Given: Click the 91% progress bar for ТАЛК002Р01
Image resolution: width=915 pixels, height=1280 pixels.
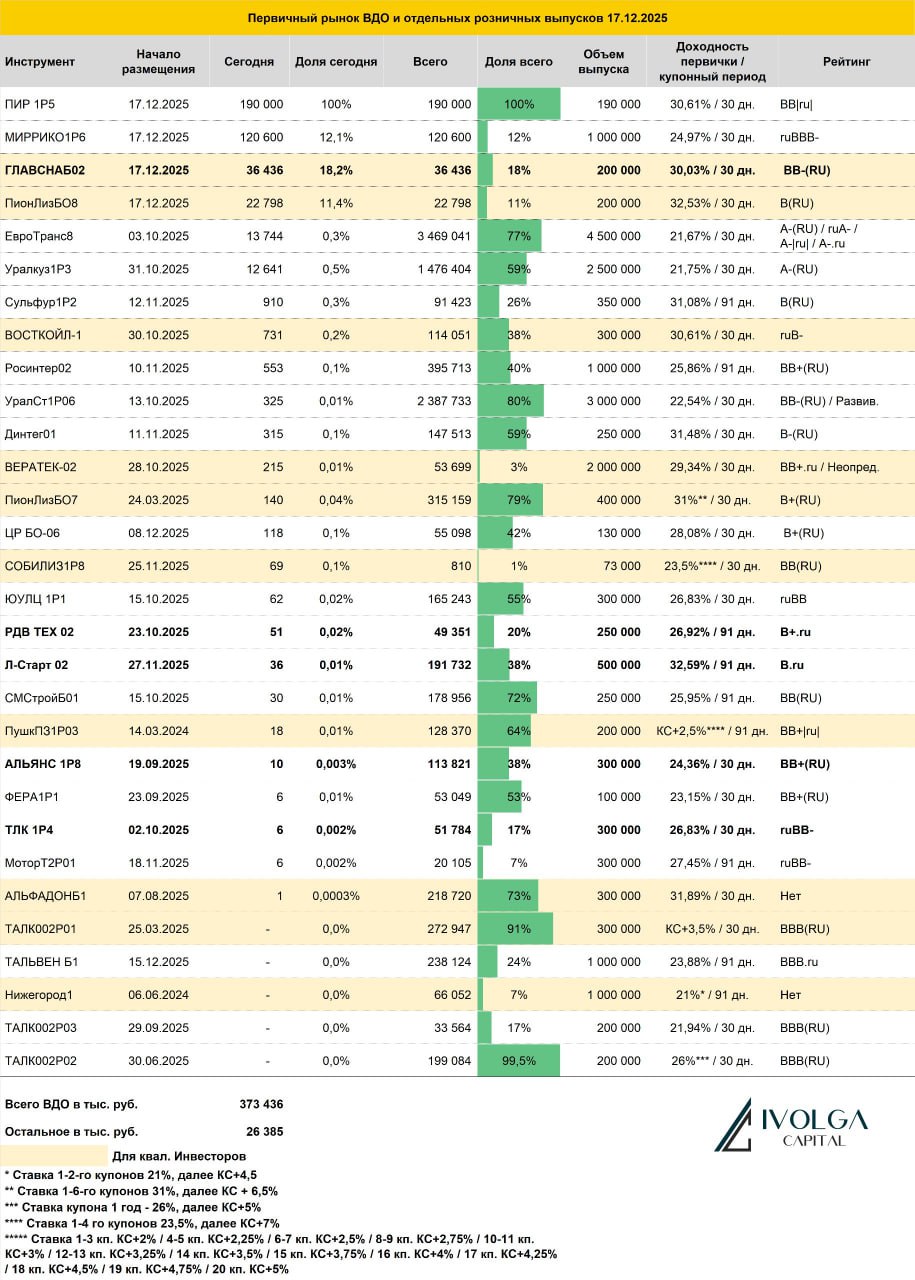Looking at the screenshot, I should [x=515, y=929].
